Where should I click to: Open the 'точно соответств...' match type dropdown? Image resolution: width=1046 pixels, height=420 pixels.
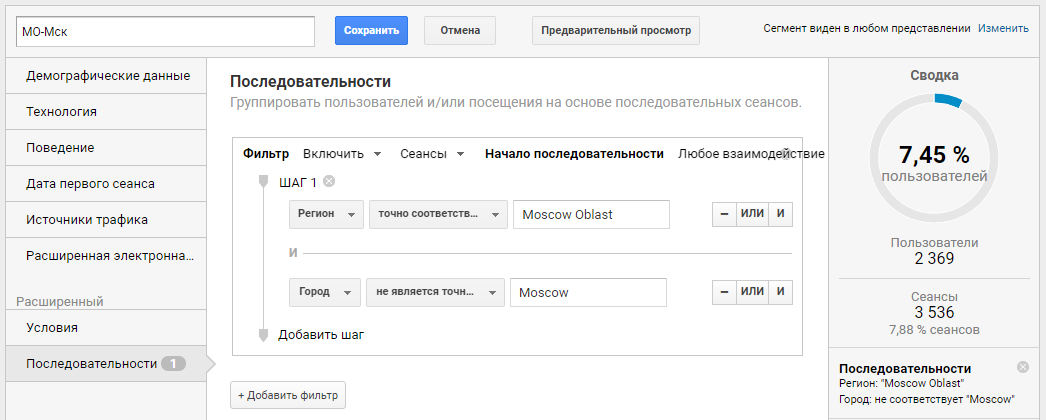click(x=438, y=215)
